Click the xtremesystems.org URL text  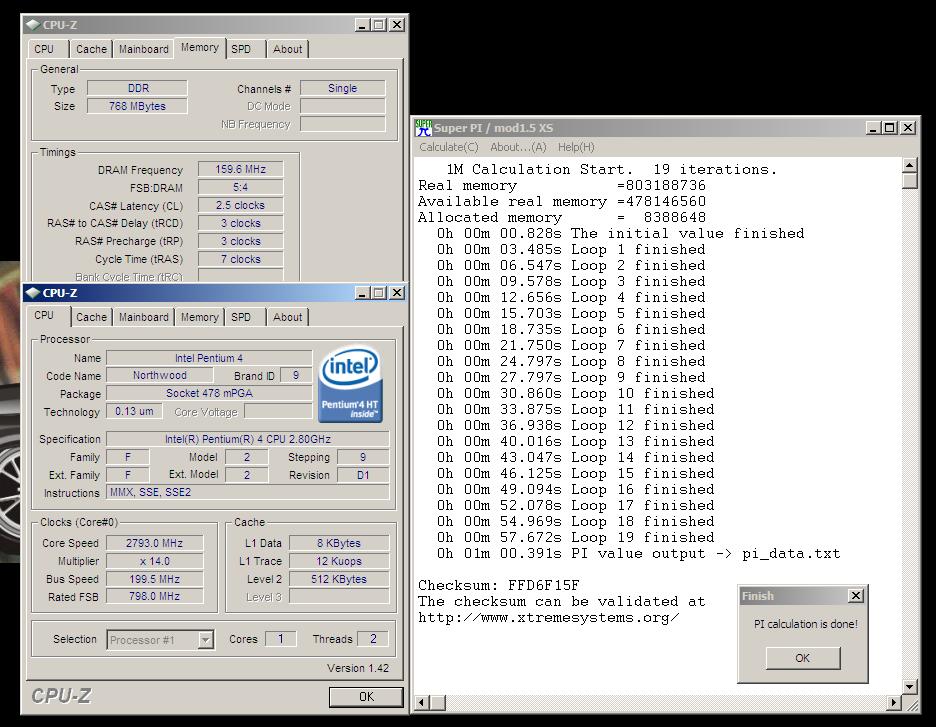pos(549,618)
